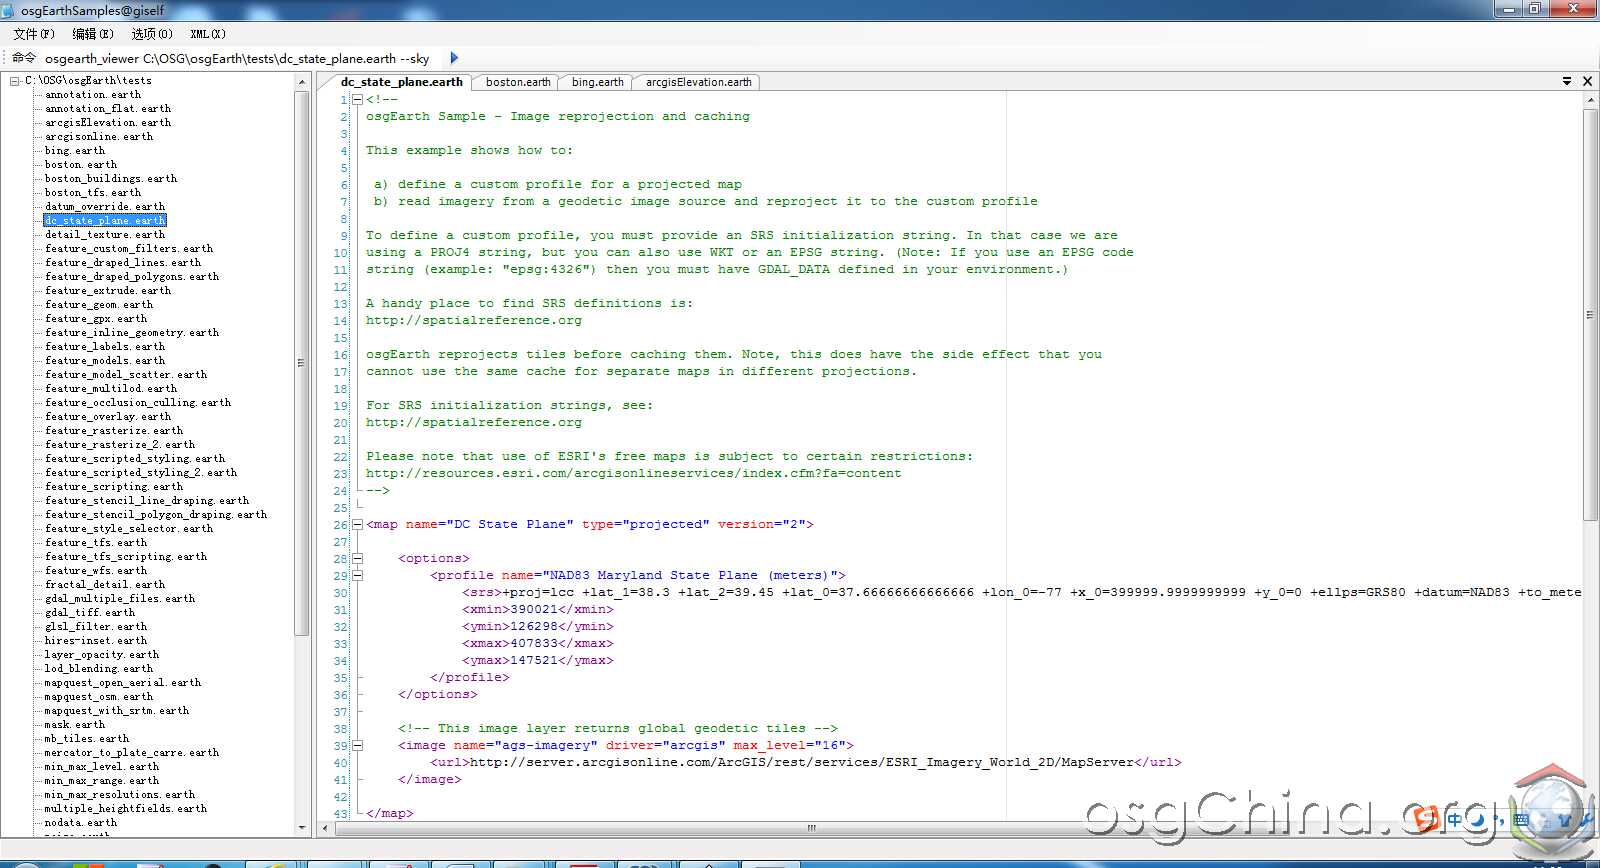Collapse the options element fold at line 28
This screenshot has height=868, width=1600.
click(357, 558)
